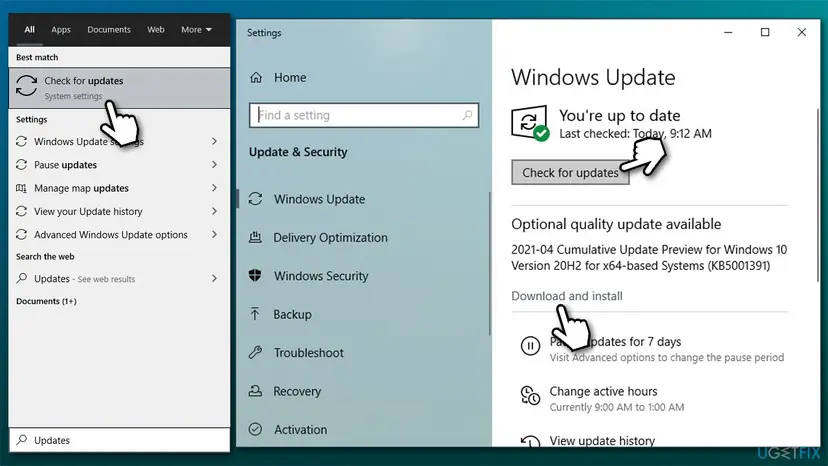This screenshot has width=828, height=466.
Task: Click the Recovery icon in sidebar
Action: pyautogui.click(x=256, y=391)
